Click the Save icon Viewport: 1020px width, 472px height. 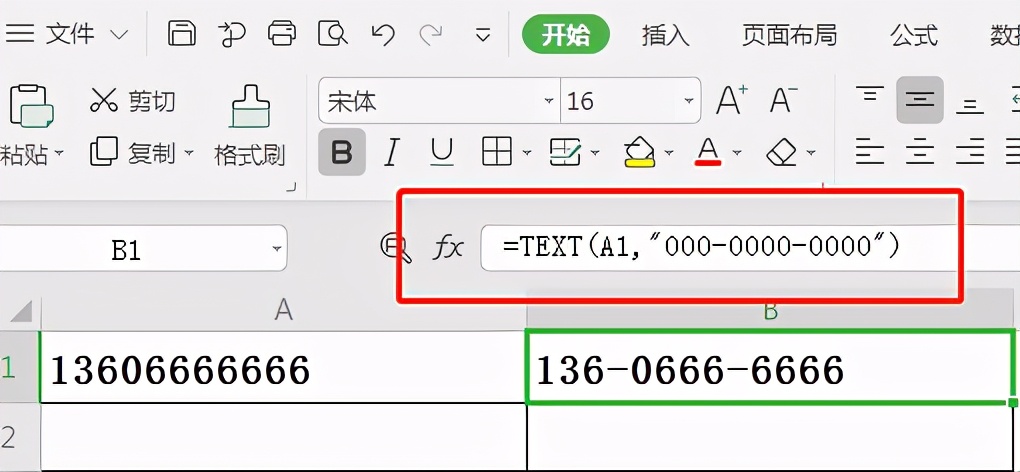pos(181,33)
